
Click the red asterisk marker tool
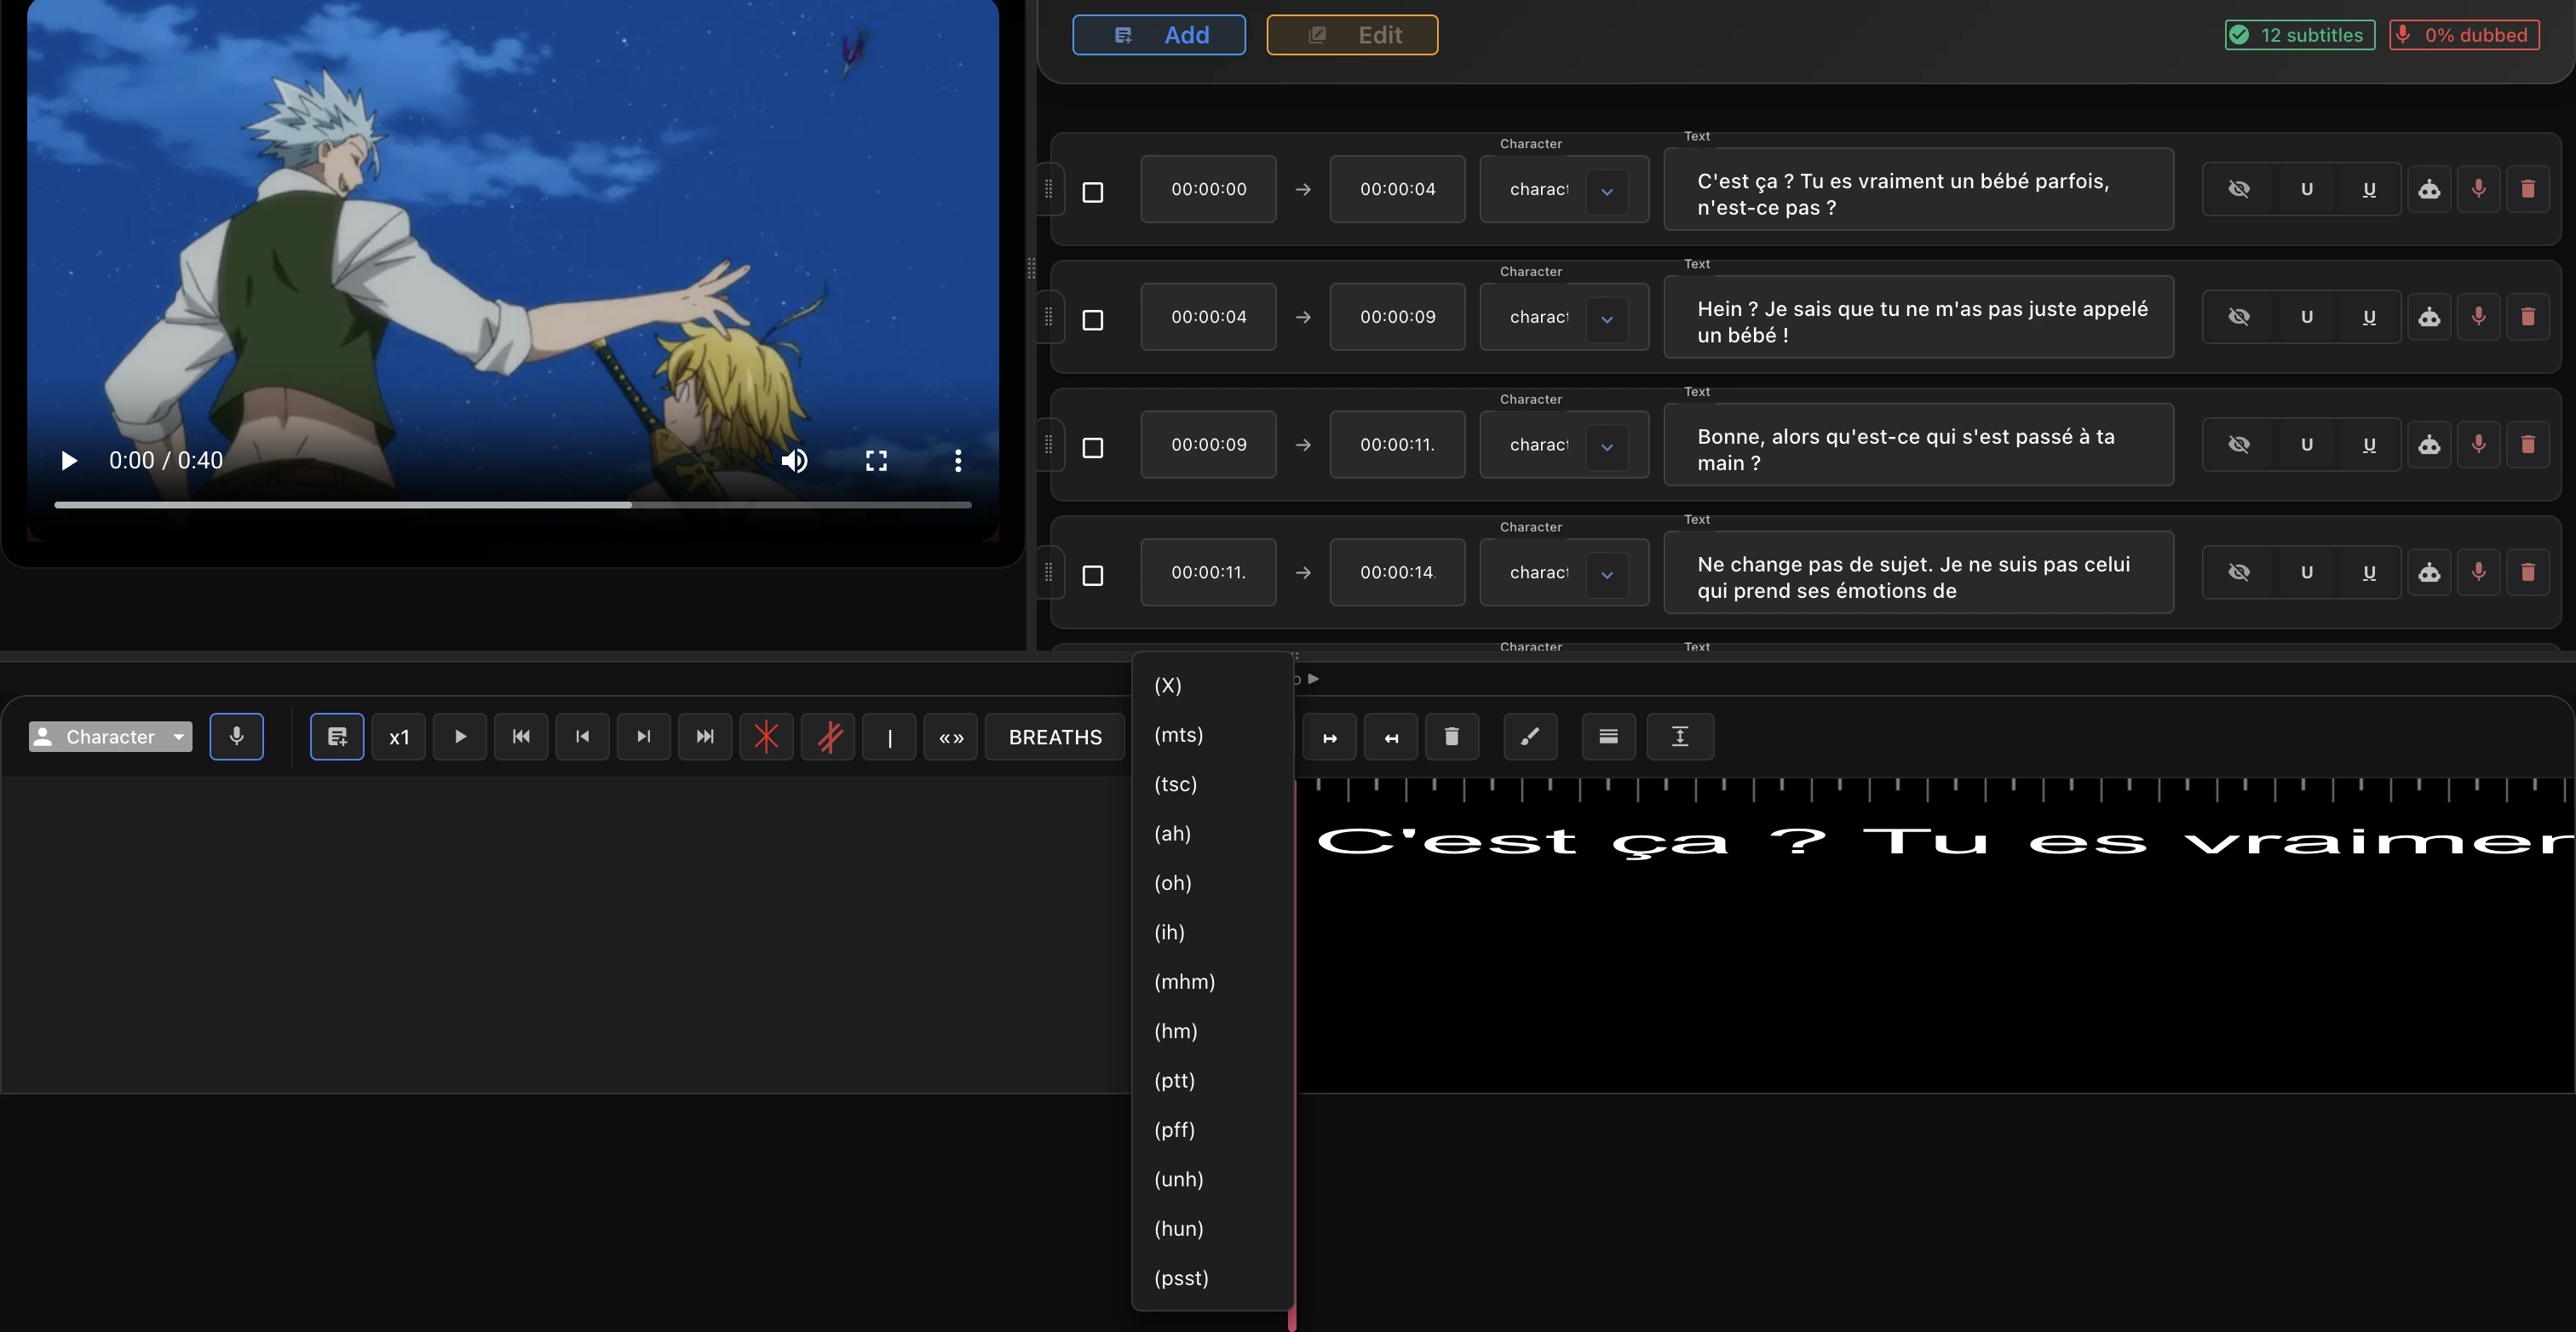[766, 737]
